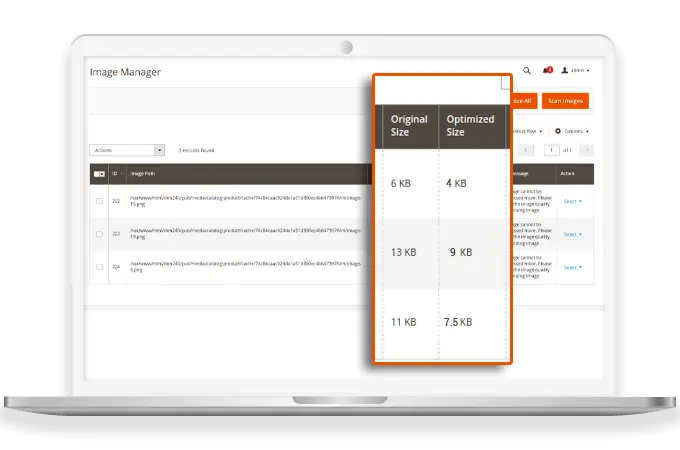Open Select action for row 224
680x450 pixels.
[x=572, y=267]
